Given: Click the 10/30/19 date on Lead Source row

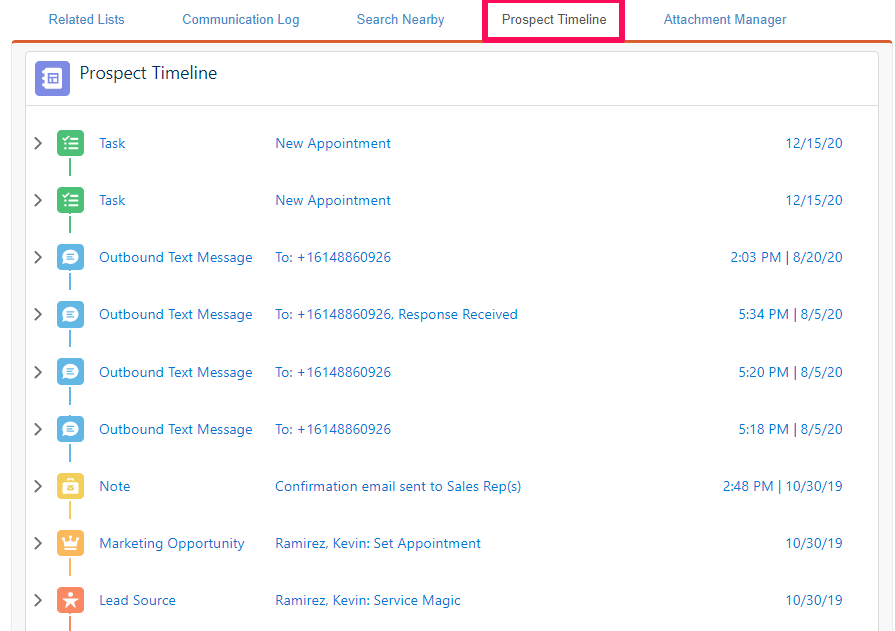Looking at the screenshot, I should 814,600.
